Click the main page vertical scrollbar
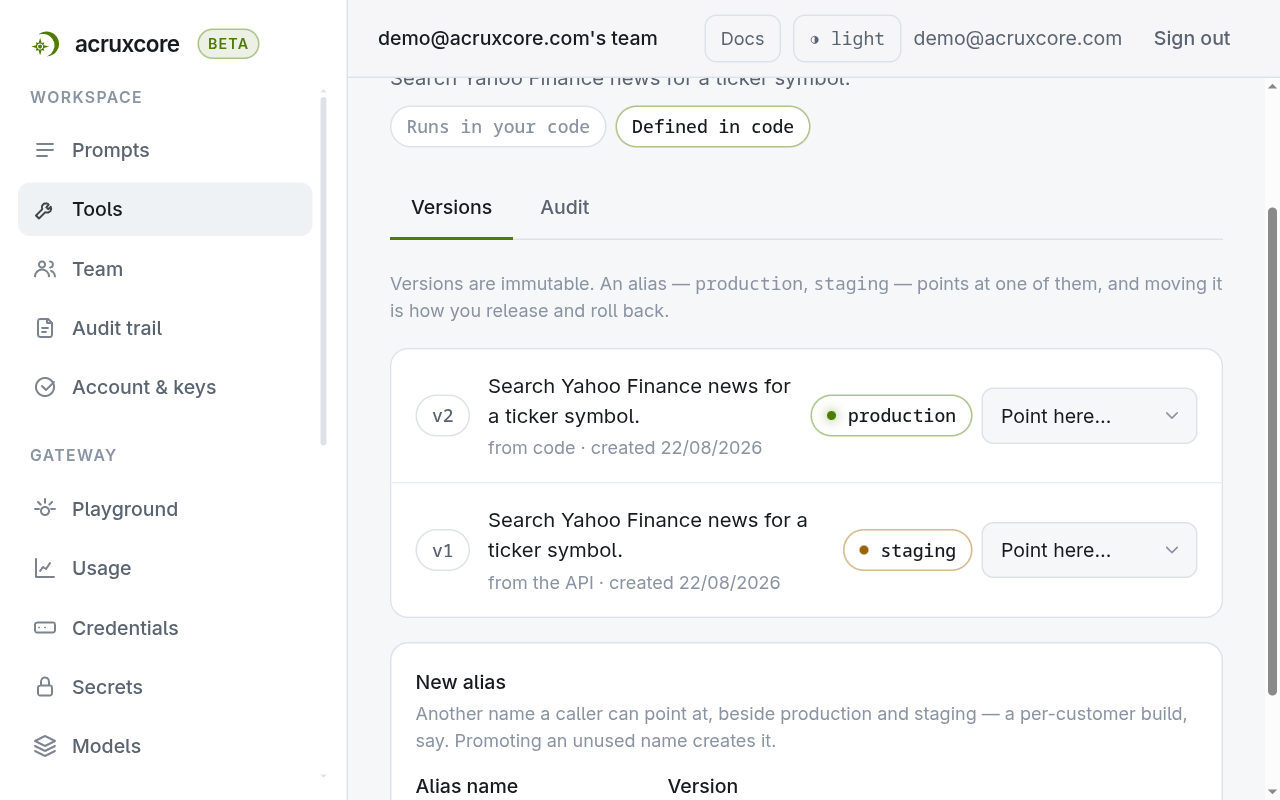The height and width of the screenshot is (800, 1280). click(1272, 451)
